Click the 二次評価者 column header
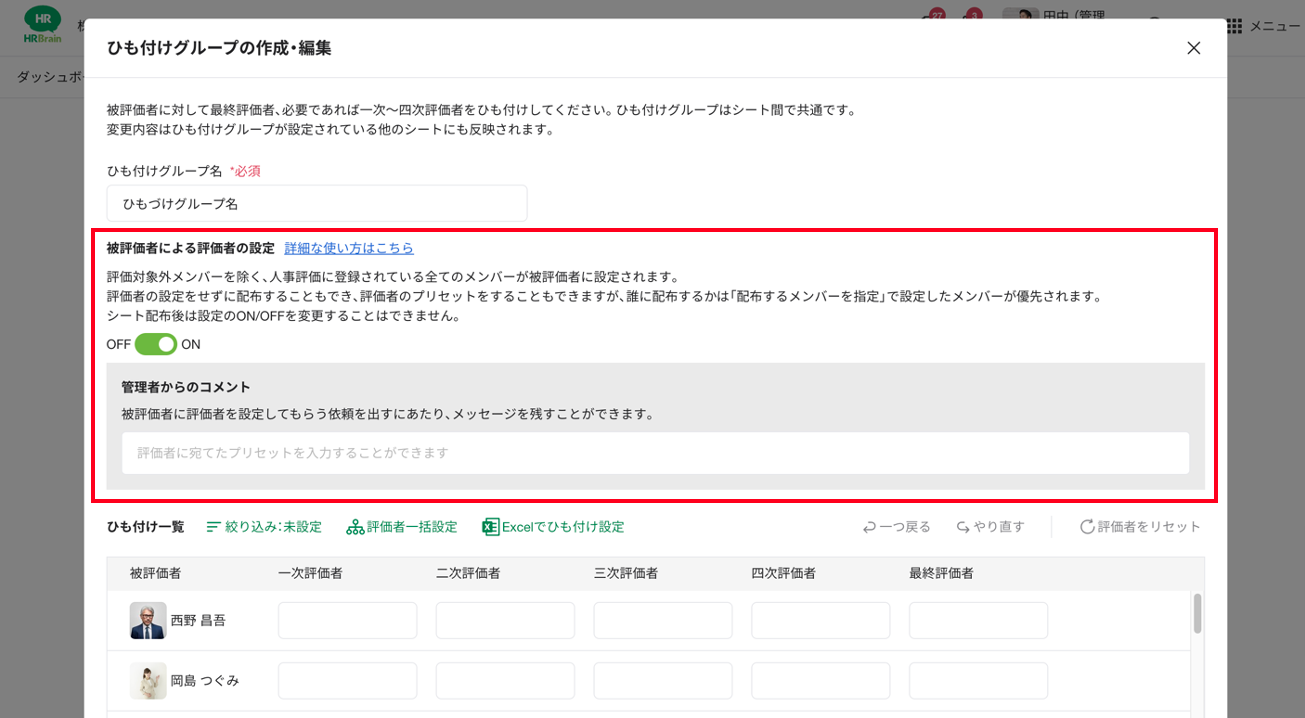The width and height of the screenshot is (1305, 718). coord(469,573)
